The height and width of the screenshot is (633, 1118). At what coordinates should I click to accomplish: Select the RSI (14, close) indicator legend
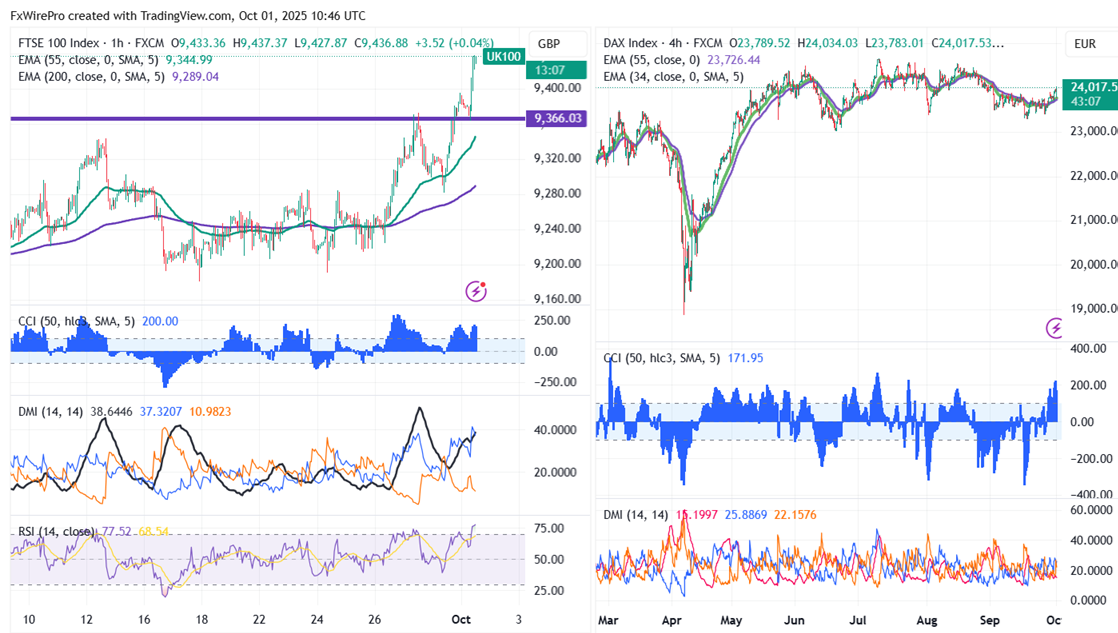56,531
